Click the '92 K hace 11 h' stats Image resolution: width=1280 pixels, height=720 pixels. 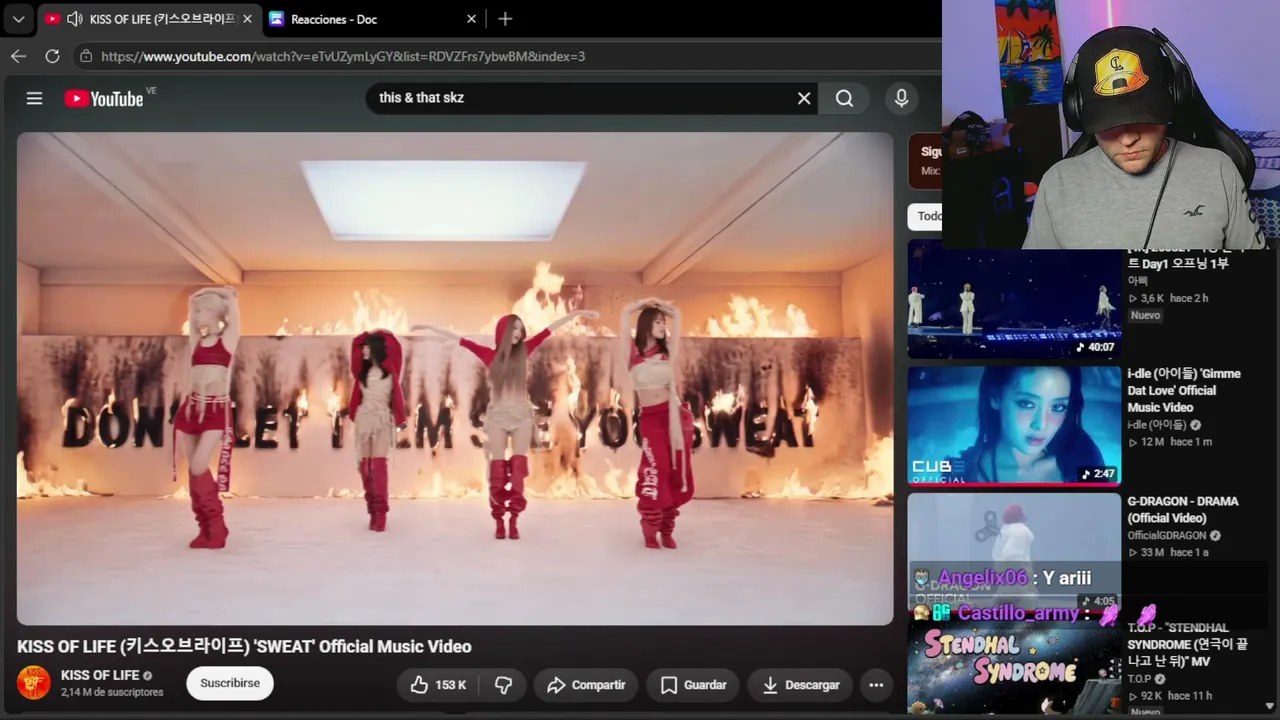(x=1170, y=696)
